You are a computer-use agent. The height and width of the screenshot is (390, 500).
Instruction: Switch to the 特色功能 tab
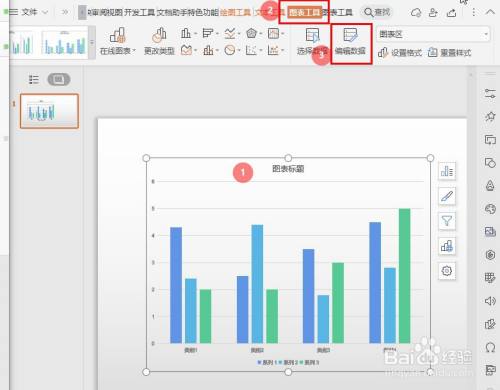tap(203, 13)
